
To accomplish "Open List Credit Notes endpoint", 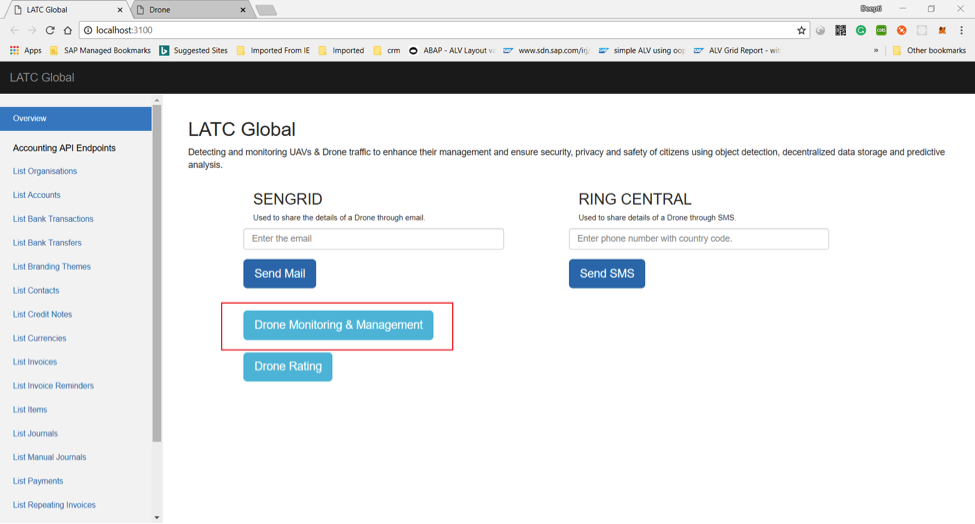I will (42, 314).
